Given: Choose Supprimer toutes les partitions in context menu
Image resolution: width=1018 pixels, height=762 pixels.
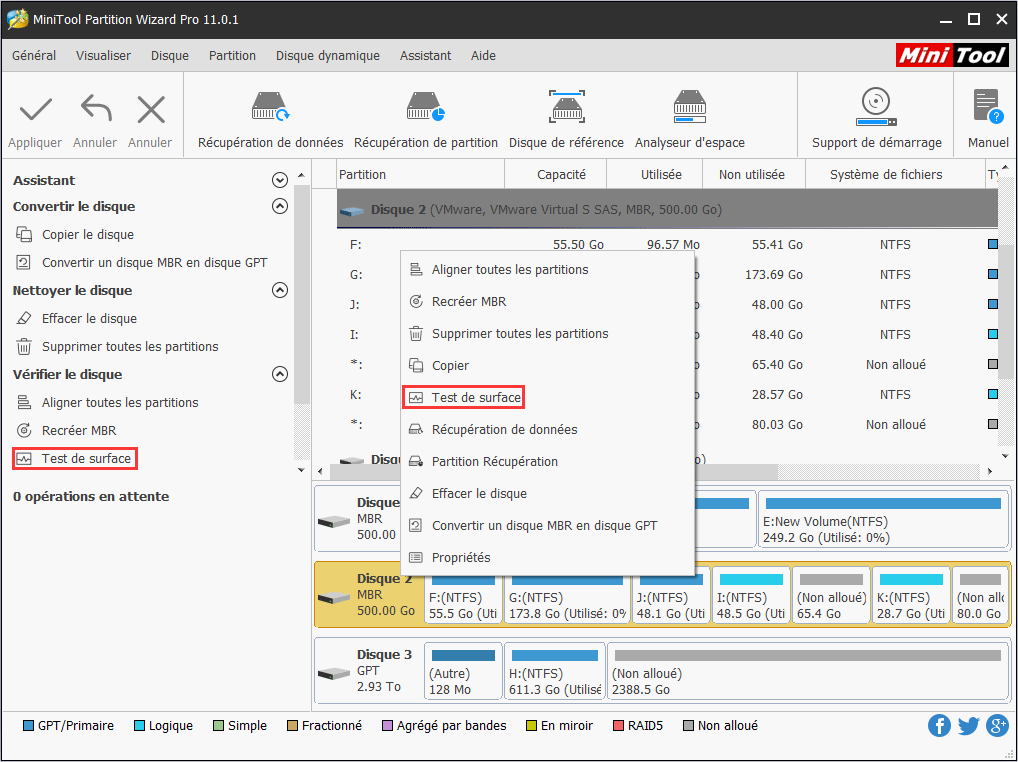Looking at the screenshot, I should [547, 334].
